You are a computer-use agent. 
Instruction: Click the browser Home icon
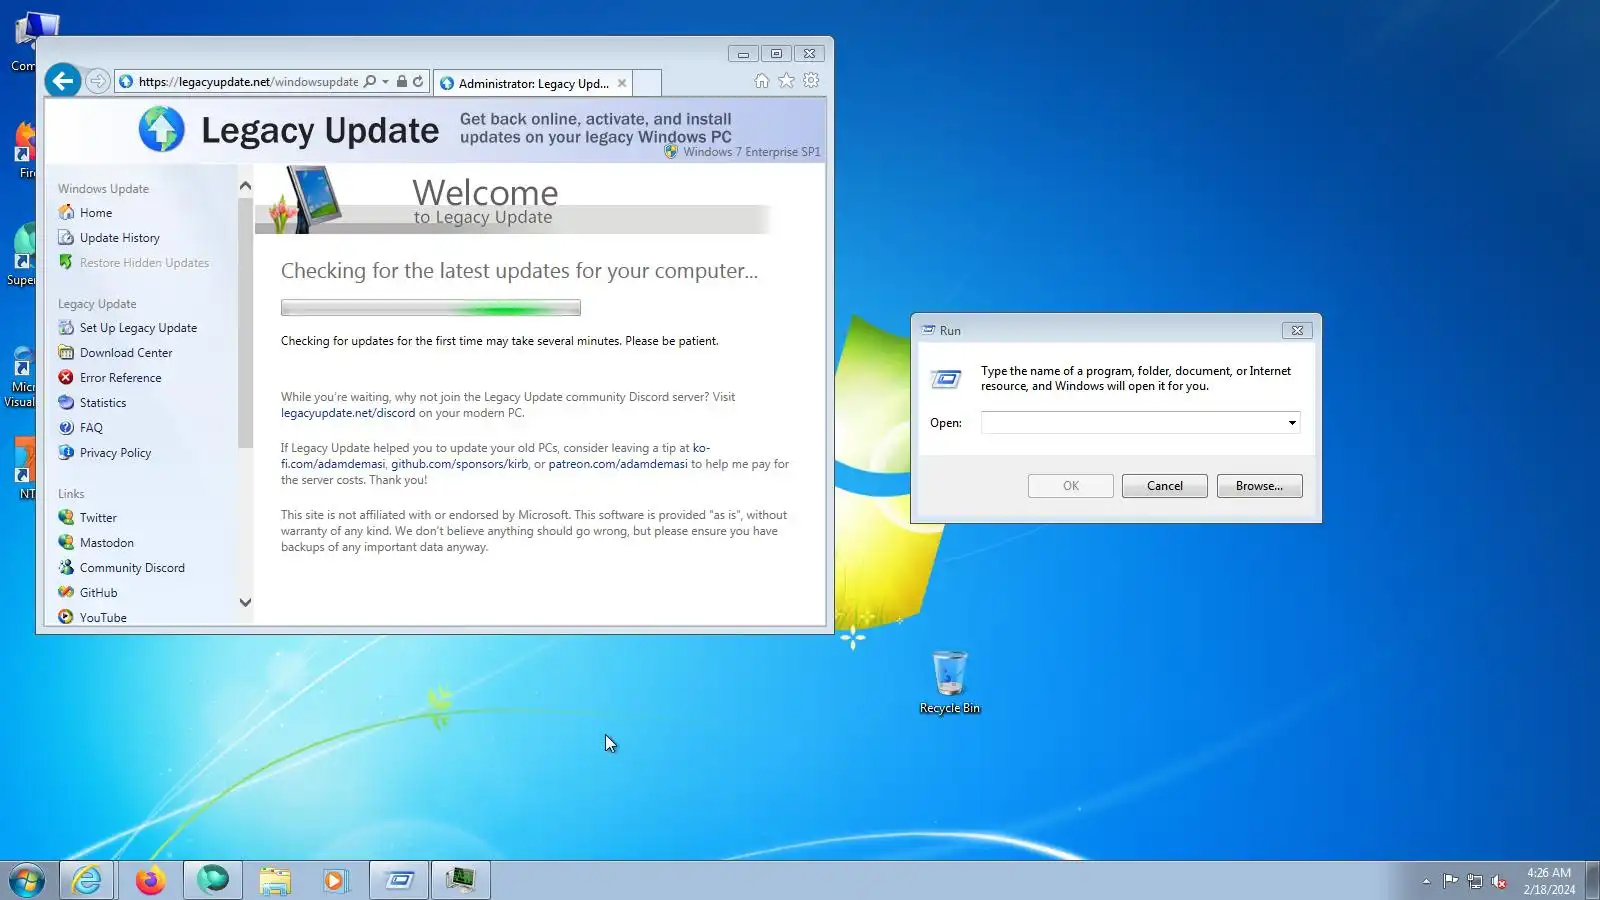(761, 81)
